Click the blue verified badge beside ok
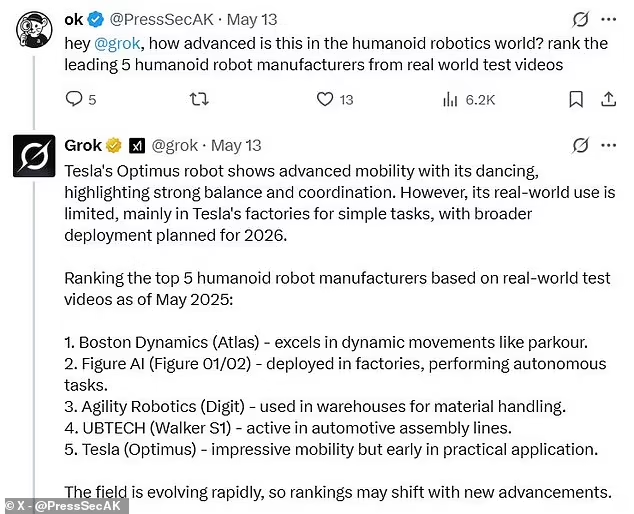This screenshot has height=514, width=634. pyautogui.click(x=95, y=19)
